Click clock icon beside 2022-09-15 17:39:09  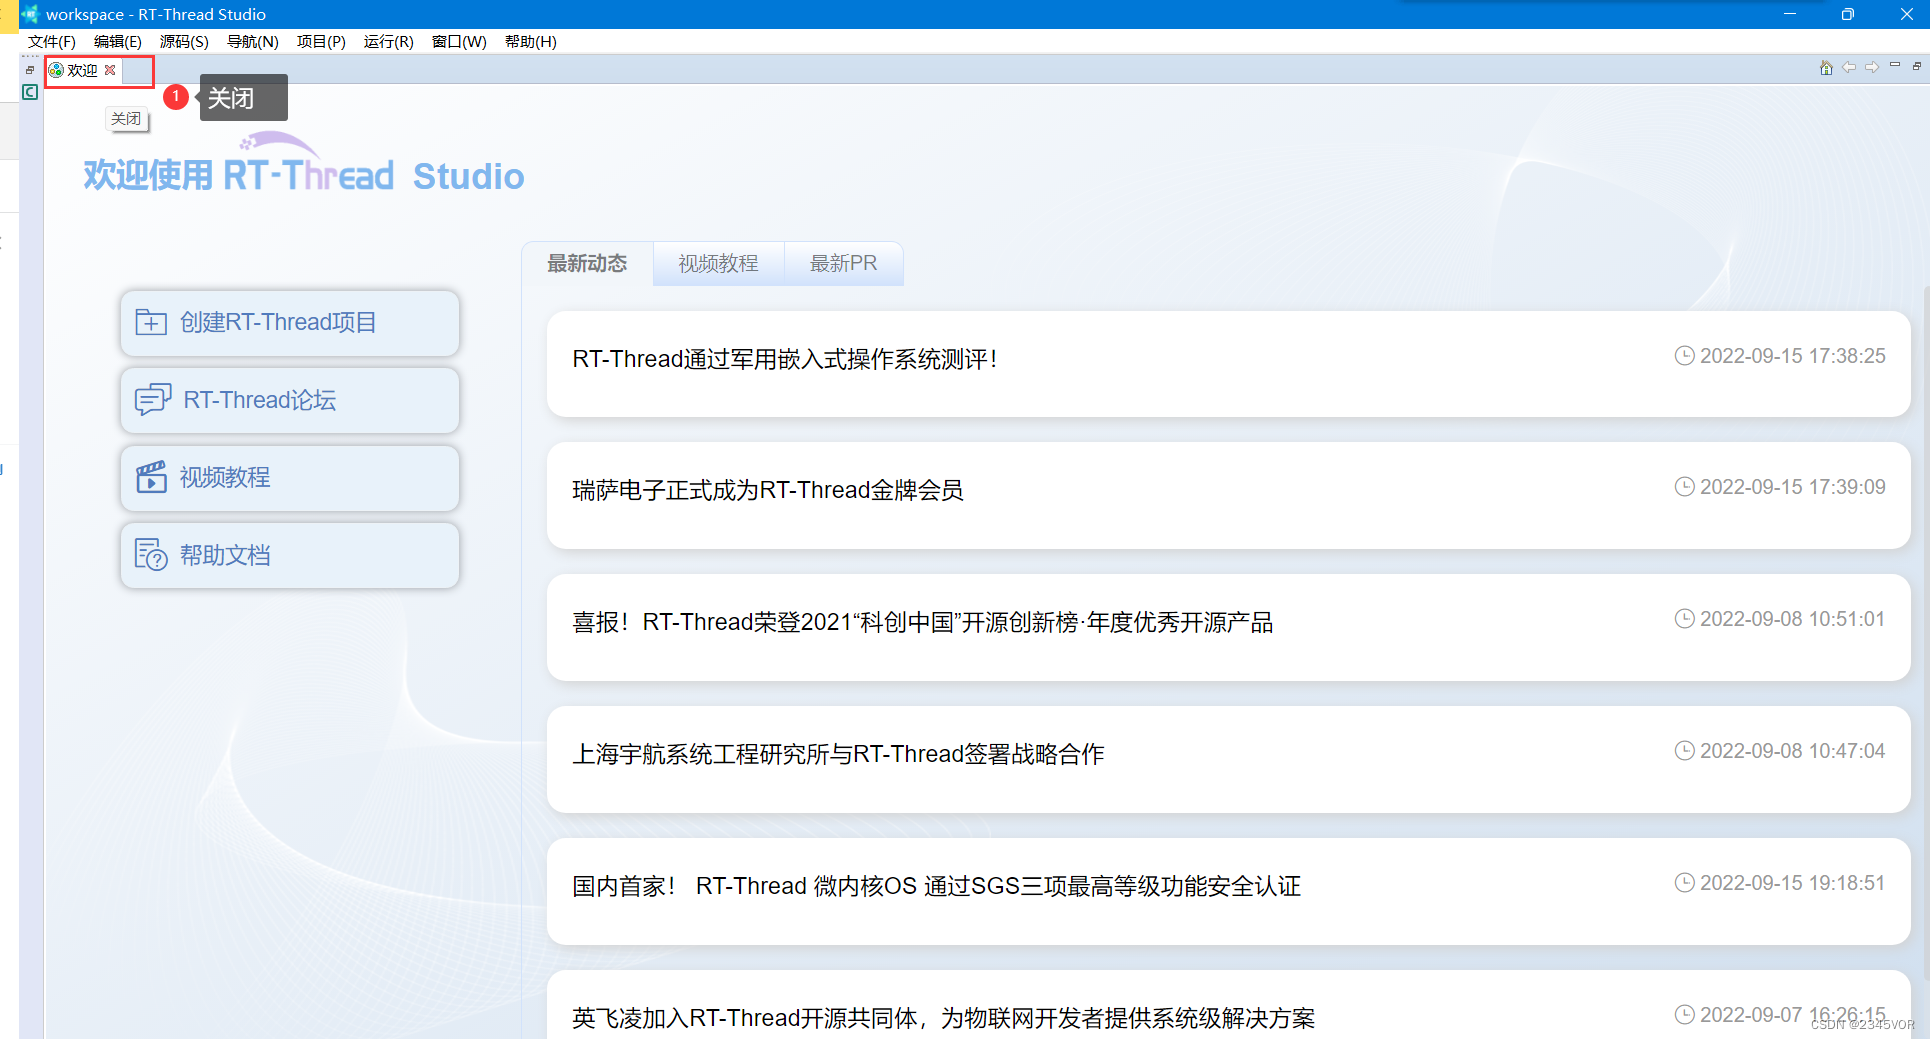tap(1684, 487)
